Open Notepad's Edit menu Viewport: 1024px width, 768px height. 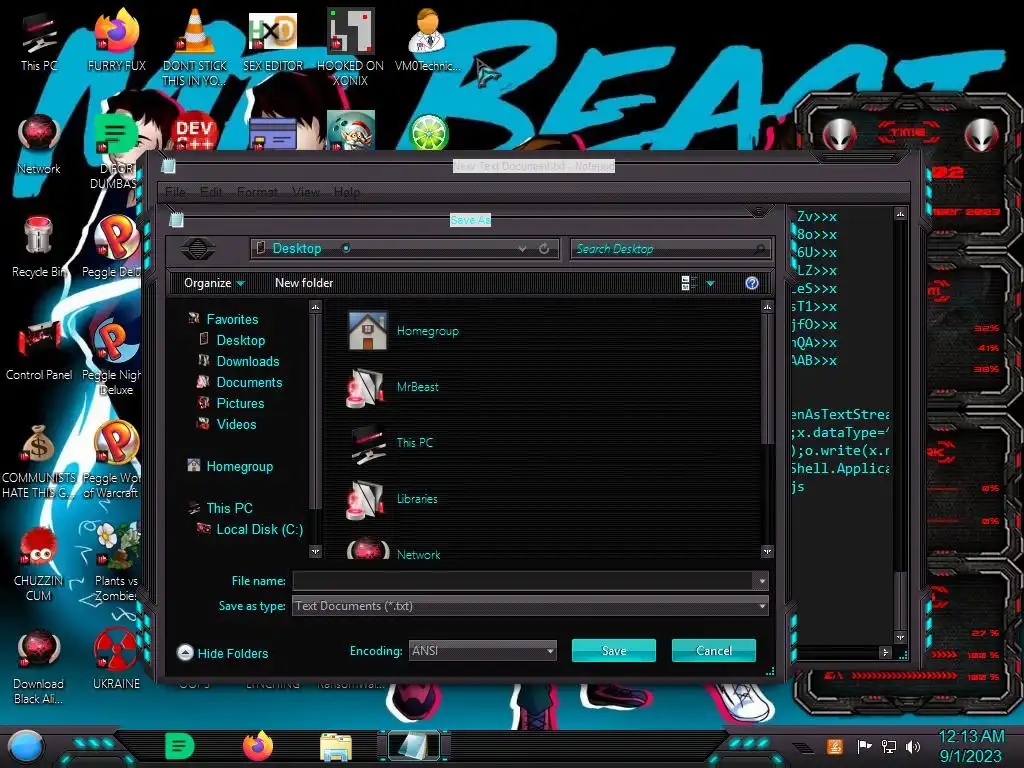pos(210,192)
